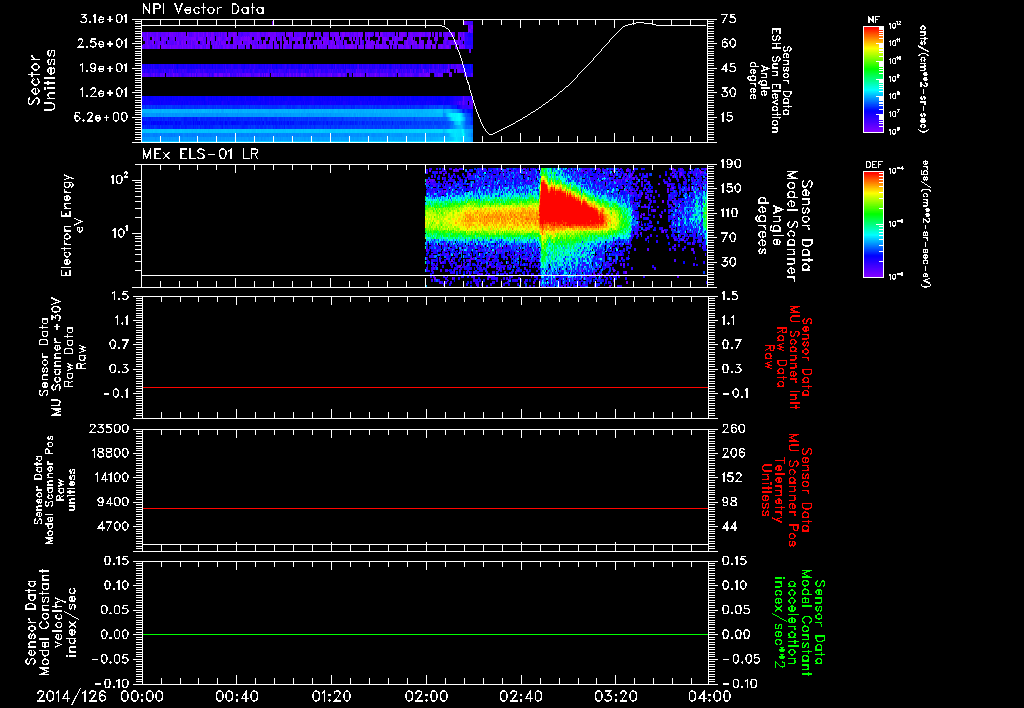Viewport: 1024px width, 708px height.
Task: Click the "1.9e+01" sector tick value
Action: pyautogui.click(x=106, y=68)
